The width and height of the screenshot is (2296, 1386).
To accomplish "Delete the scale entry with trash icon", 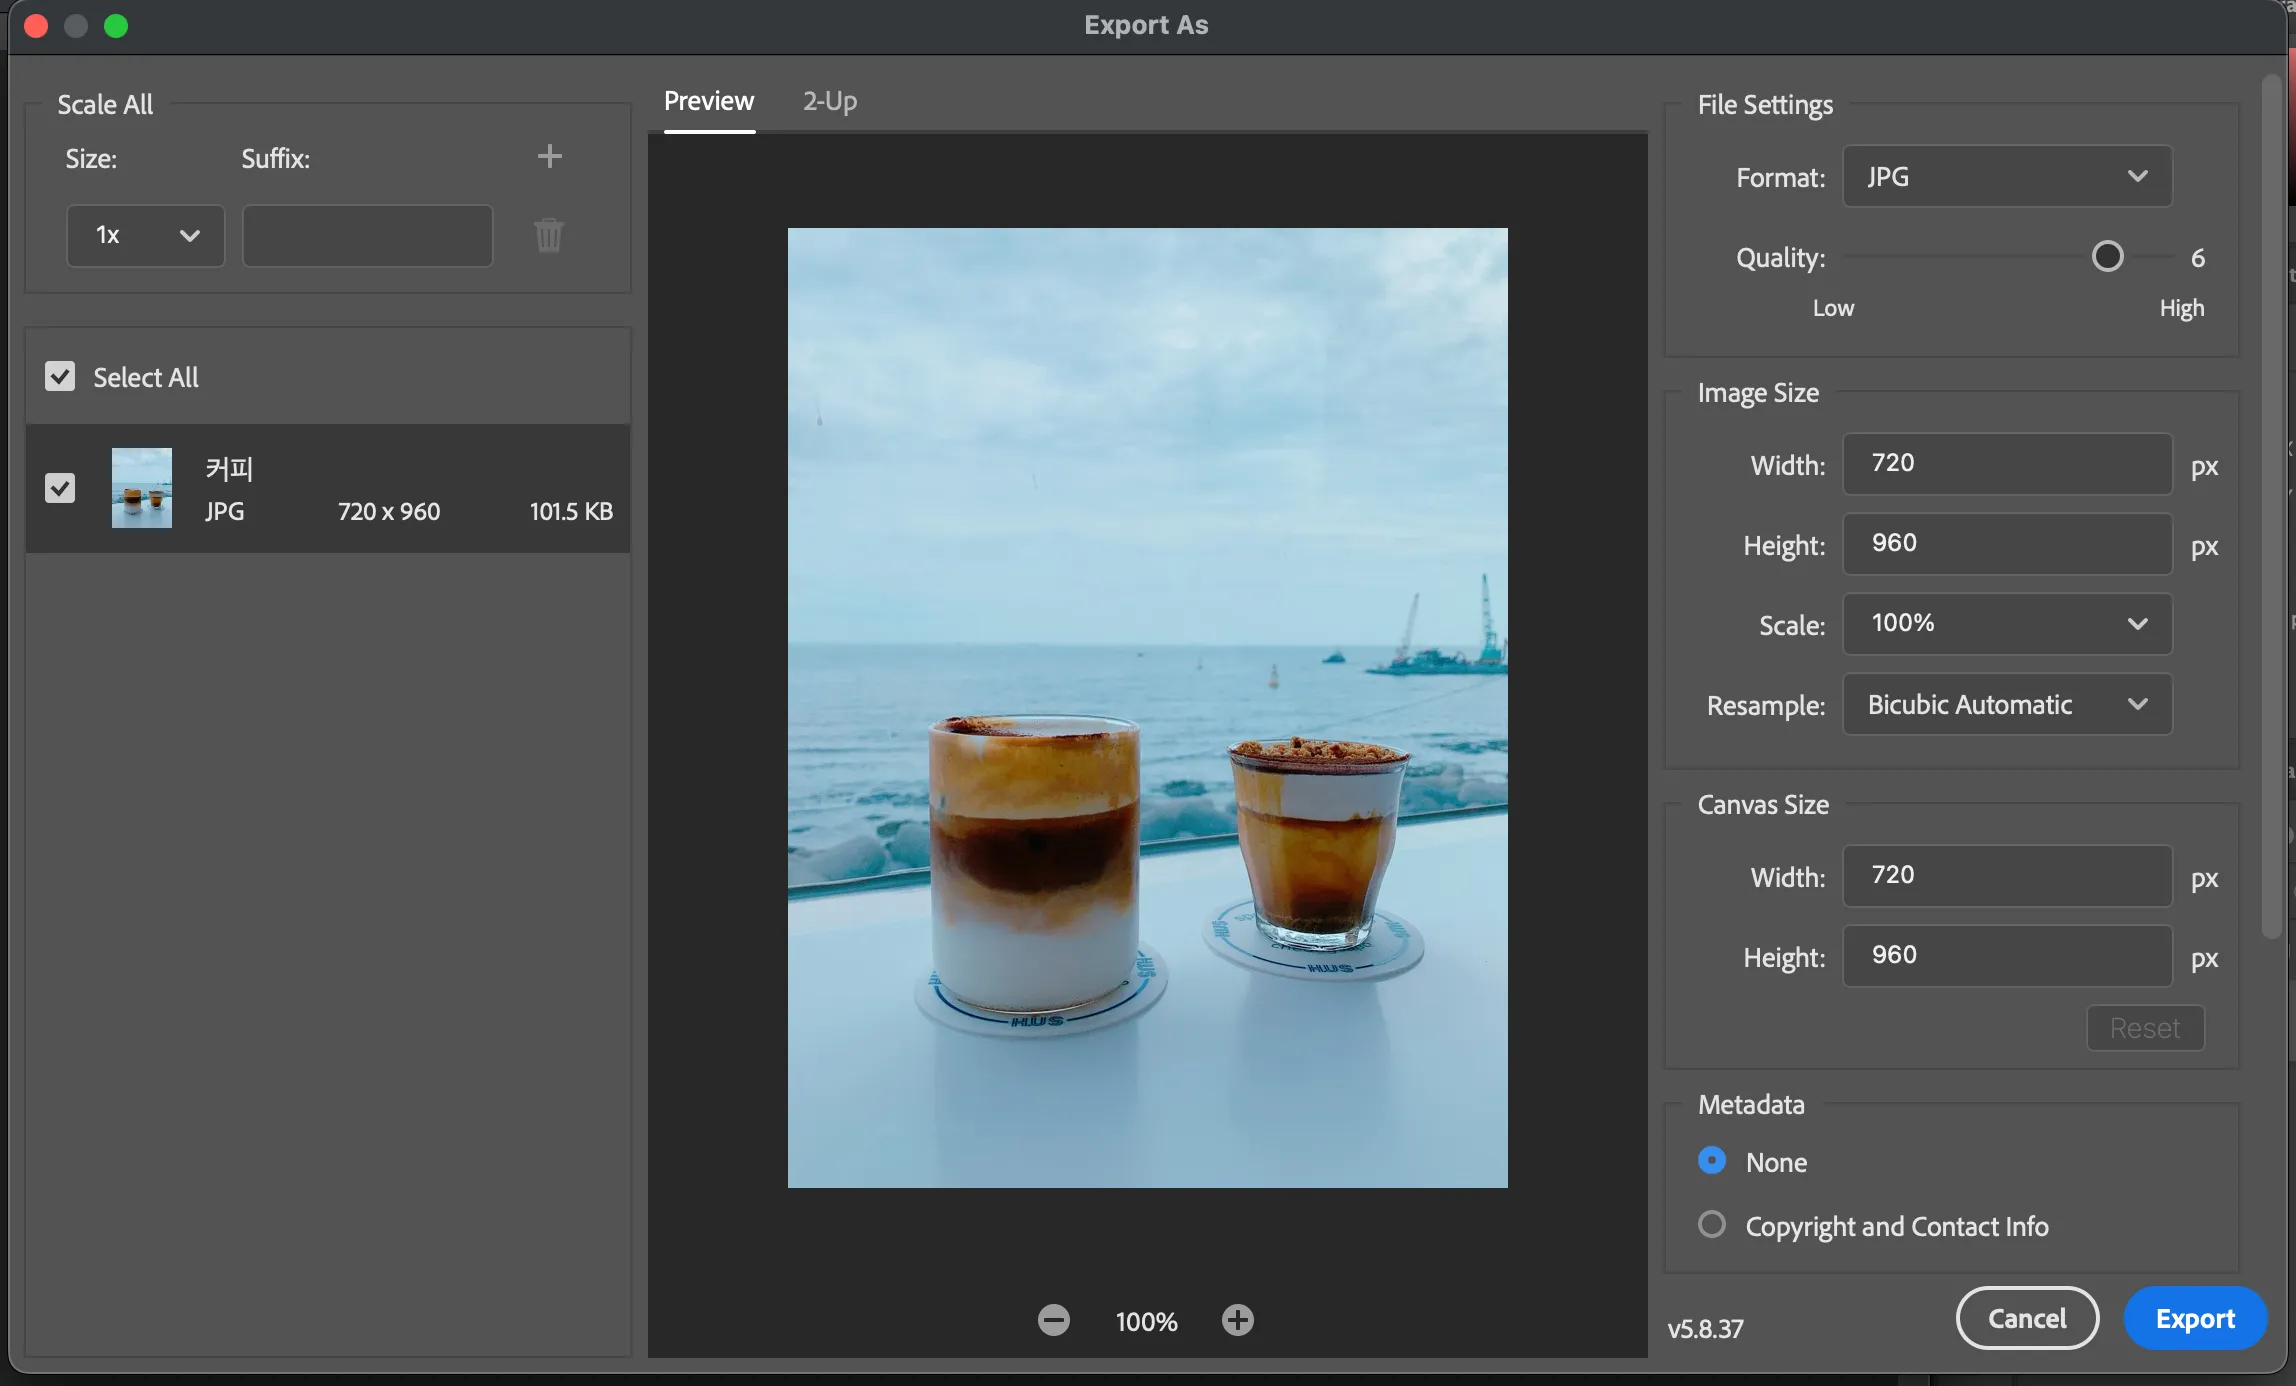I will (548, 235).
